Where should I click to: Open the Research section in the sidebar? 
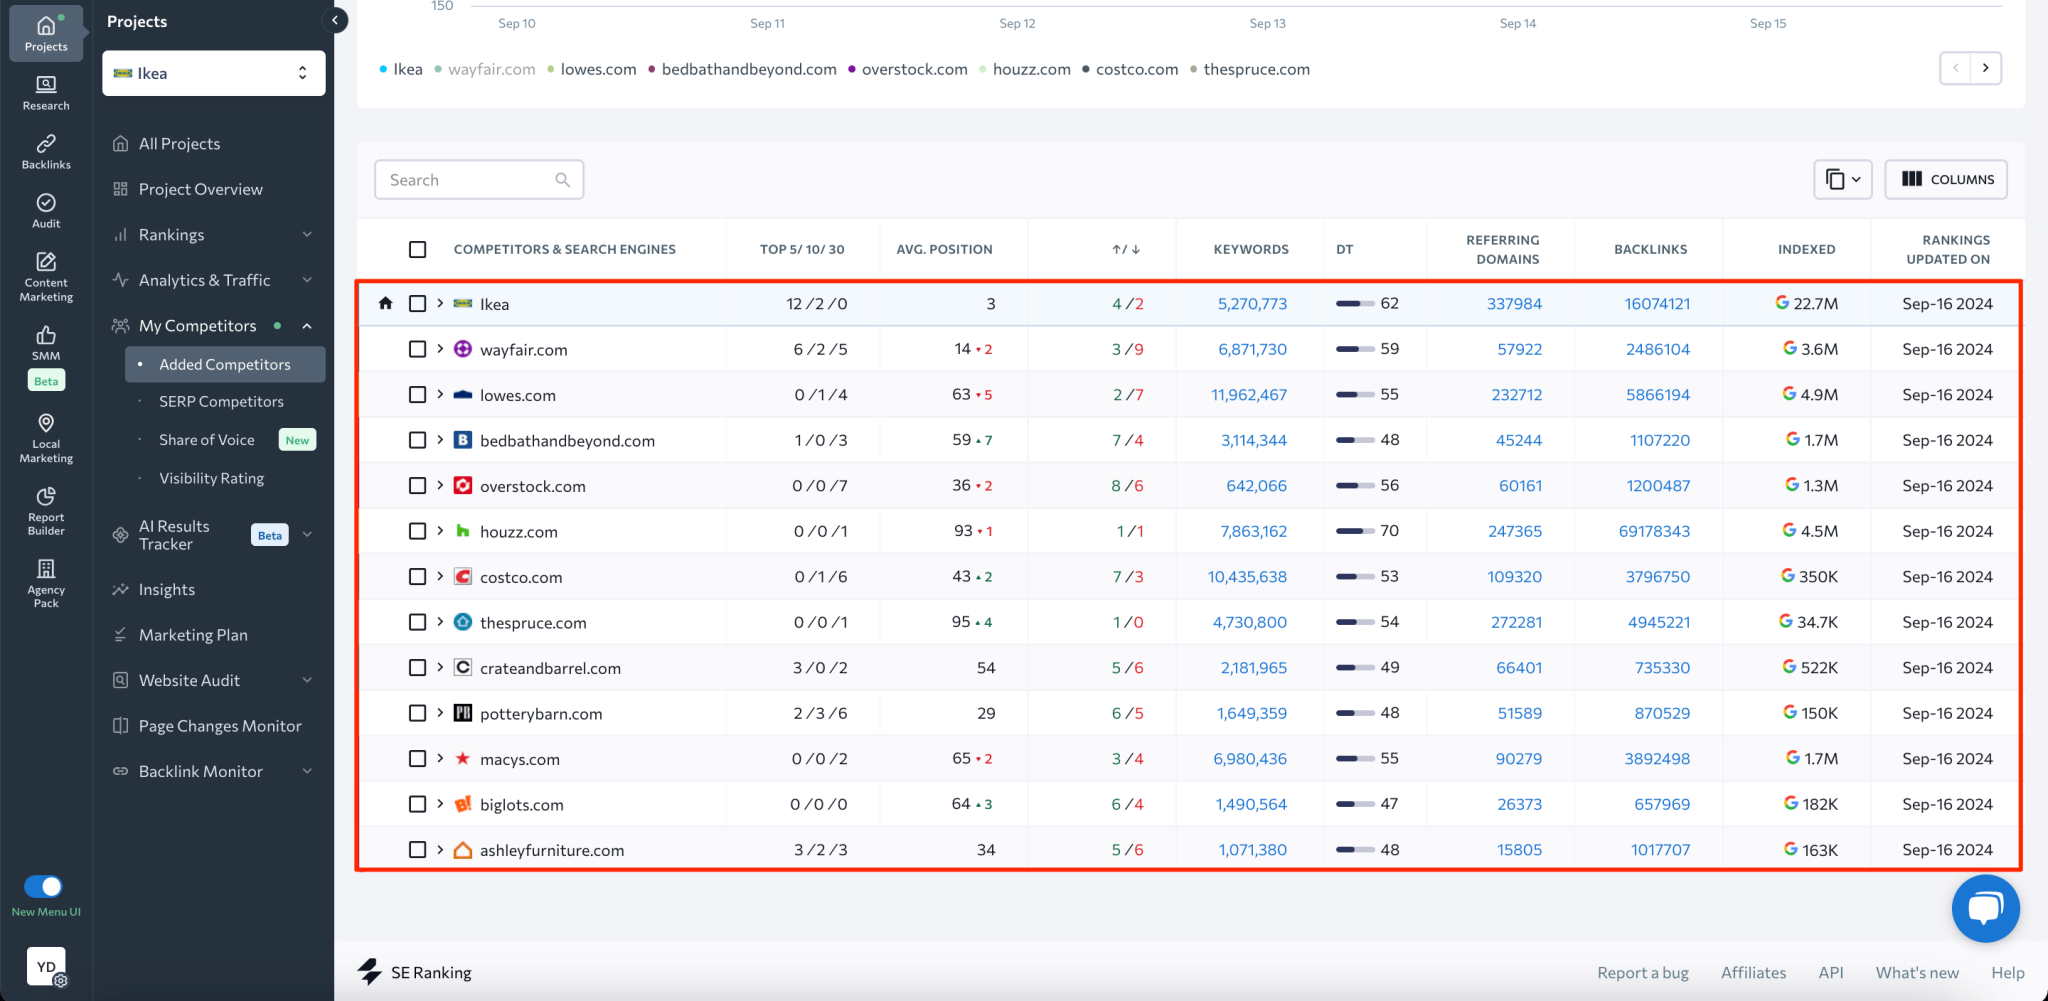pos(45,92)
